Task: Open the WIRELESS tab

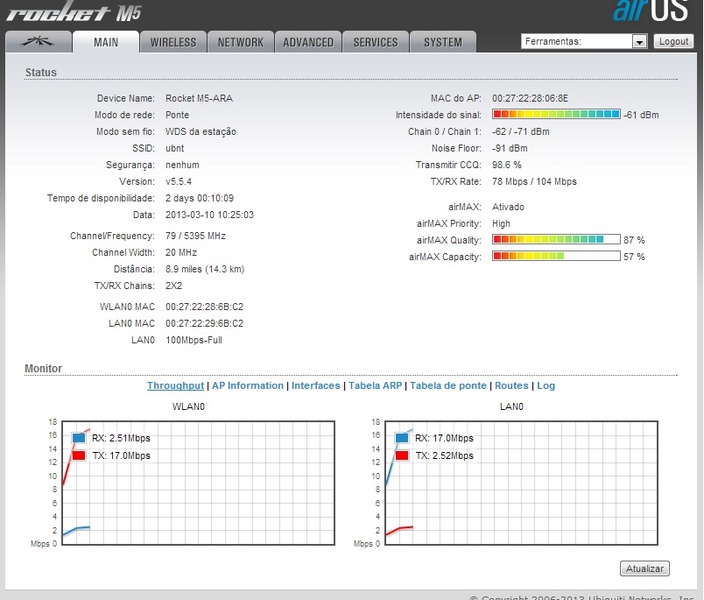Action: (173, 42)
